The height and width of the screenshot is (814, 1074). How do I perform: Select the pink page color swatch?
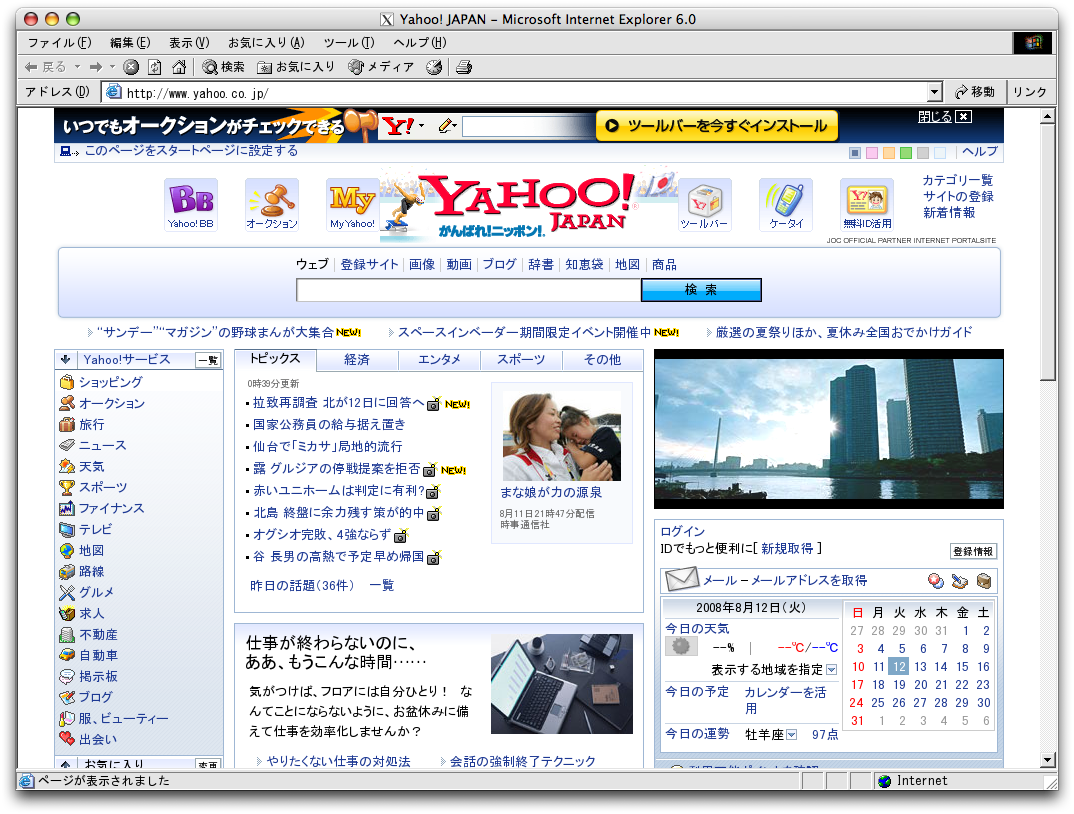pyautogui.click(x=872, y=153)
